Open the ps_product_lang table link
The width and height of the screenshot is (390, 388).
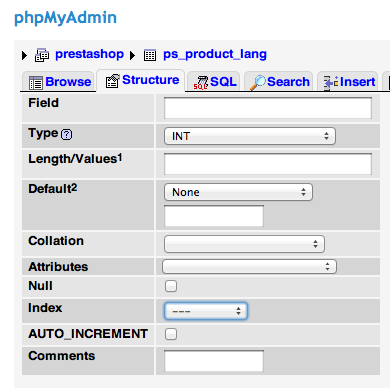(x=215, y=54)
